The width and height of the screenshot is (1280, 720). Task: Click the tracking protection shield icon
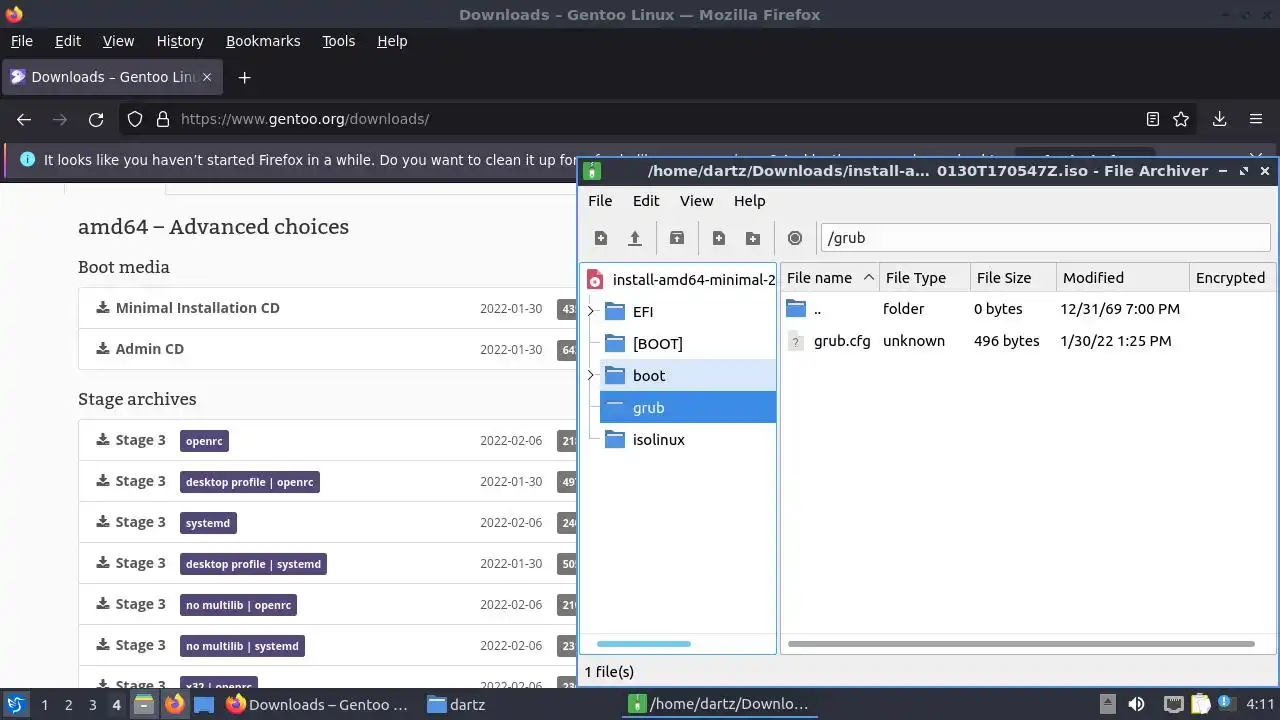pyautogui.click(x=135, y=119)
